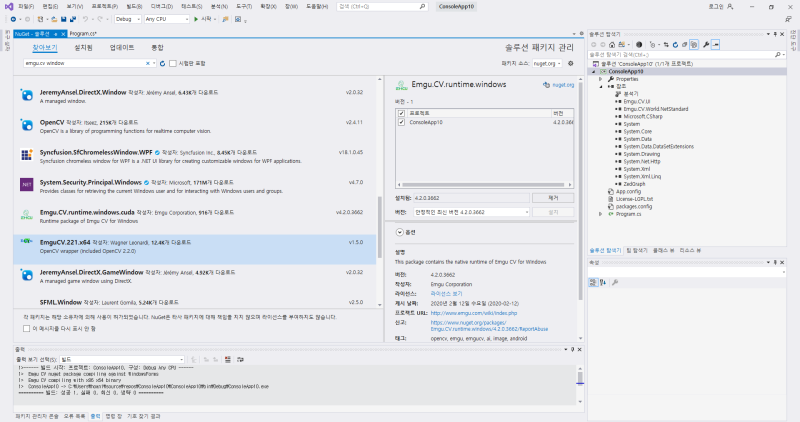Click property pages wrench in Properties panel

click(x=615, y=282)
